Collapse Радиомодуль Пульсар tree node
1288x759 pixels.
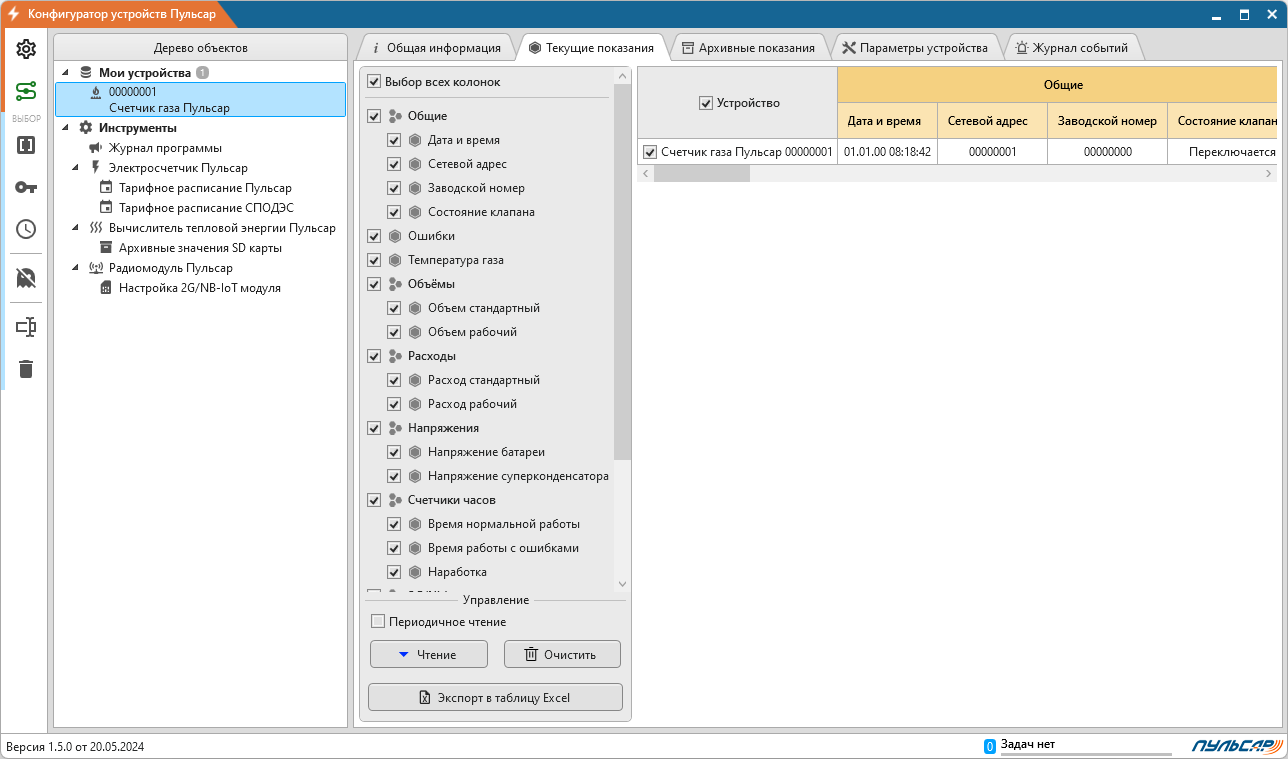coord(76,268)
